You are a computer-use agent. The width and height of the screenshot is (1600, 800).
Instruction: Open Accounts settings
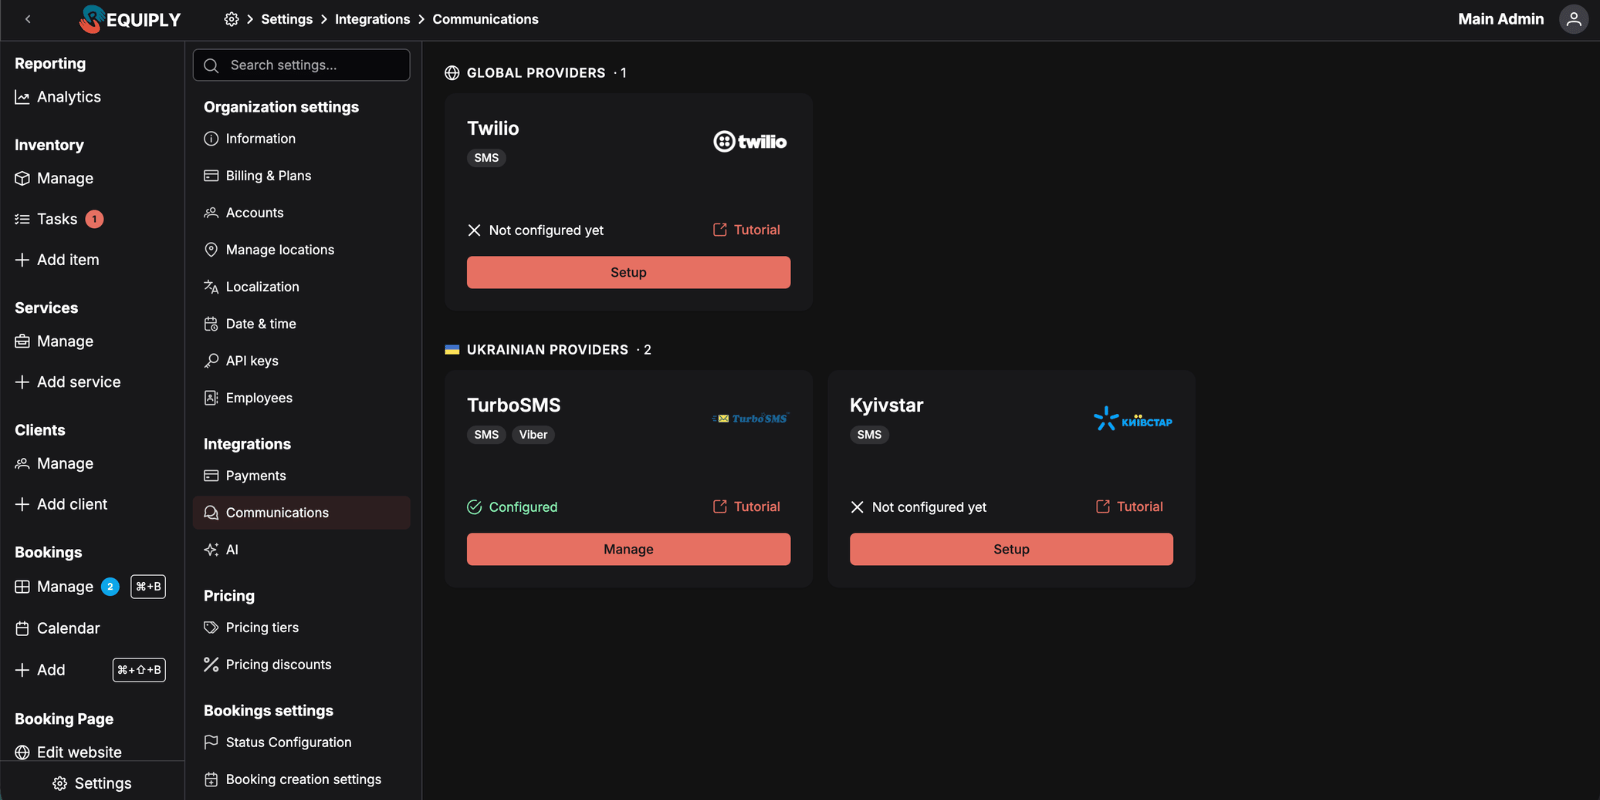[x=301, y=213]
